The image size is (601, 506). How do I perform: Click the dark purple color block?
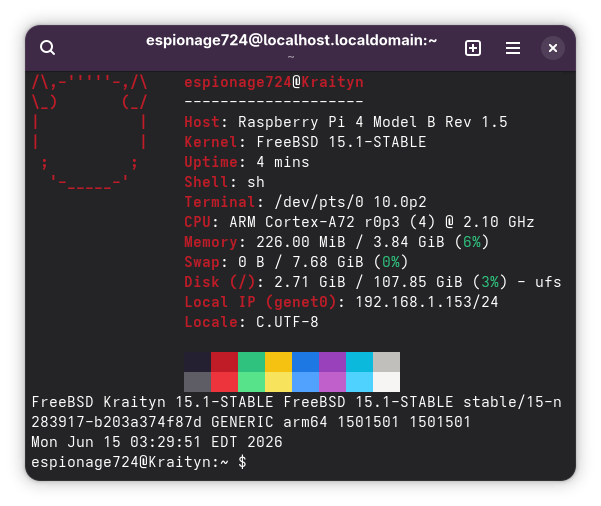pyautogui.click(x=332, y=362)
